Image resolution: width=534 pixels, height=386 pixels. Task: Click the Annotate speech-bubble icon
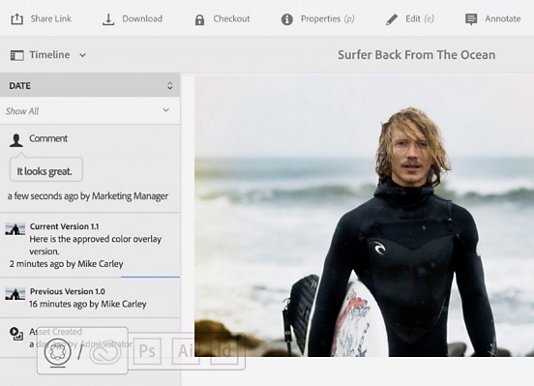click(x=471, y=19)
